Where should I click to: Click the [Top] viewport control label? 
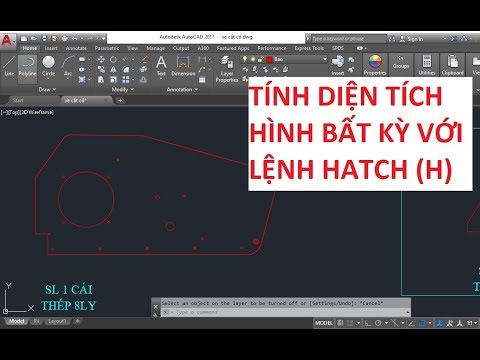14,112
